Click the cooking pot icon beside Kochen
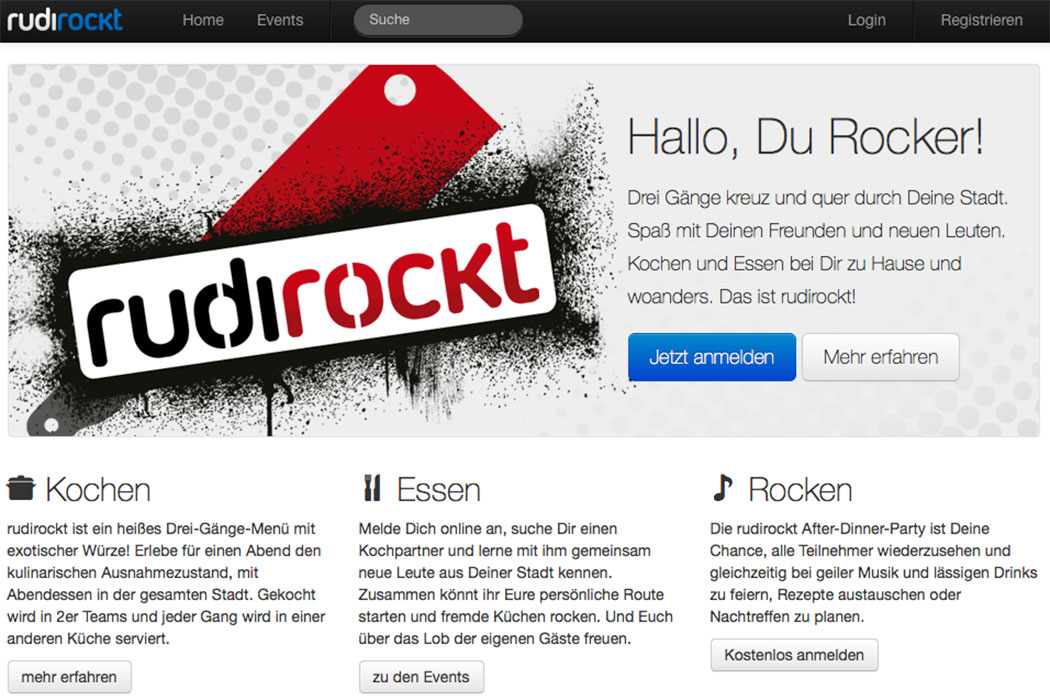This screenshot has height=700, width=1050. [21, 488]
